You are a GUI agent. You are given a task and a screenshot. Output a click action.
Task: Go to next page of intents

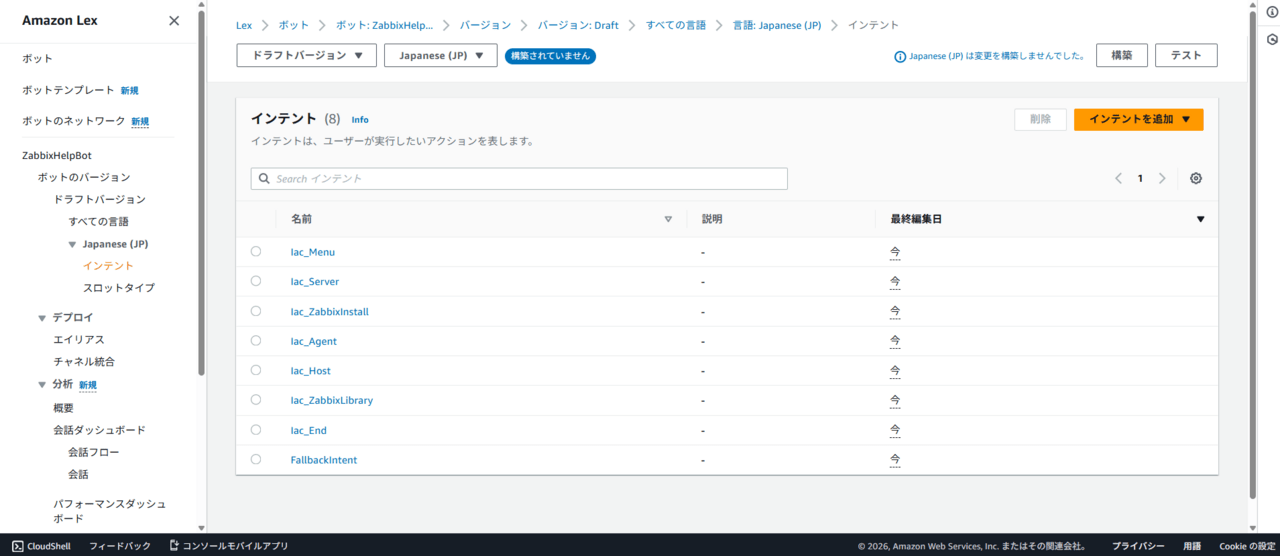tap(1162, 178)
